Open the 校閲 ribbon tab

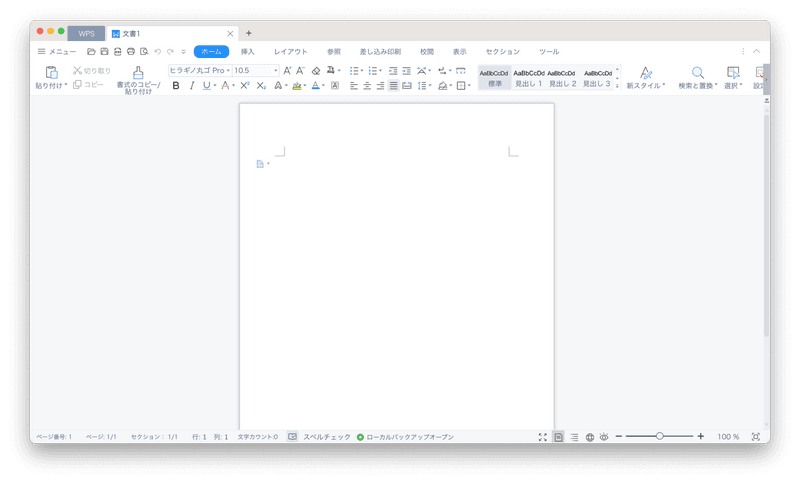427,52
